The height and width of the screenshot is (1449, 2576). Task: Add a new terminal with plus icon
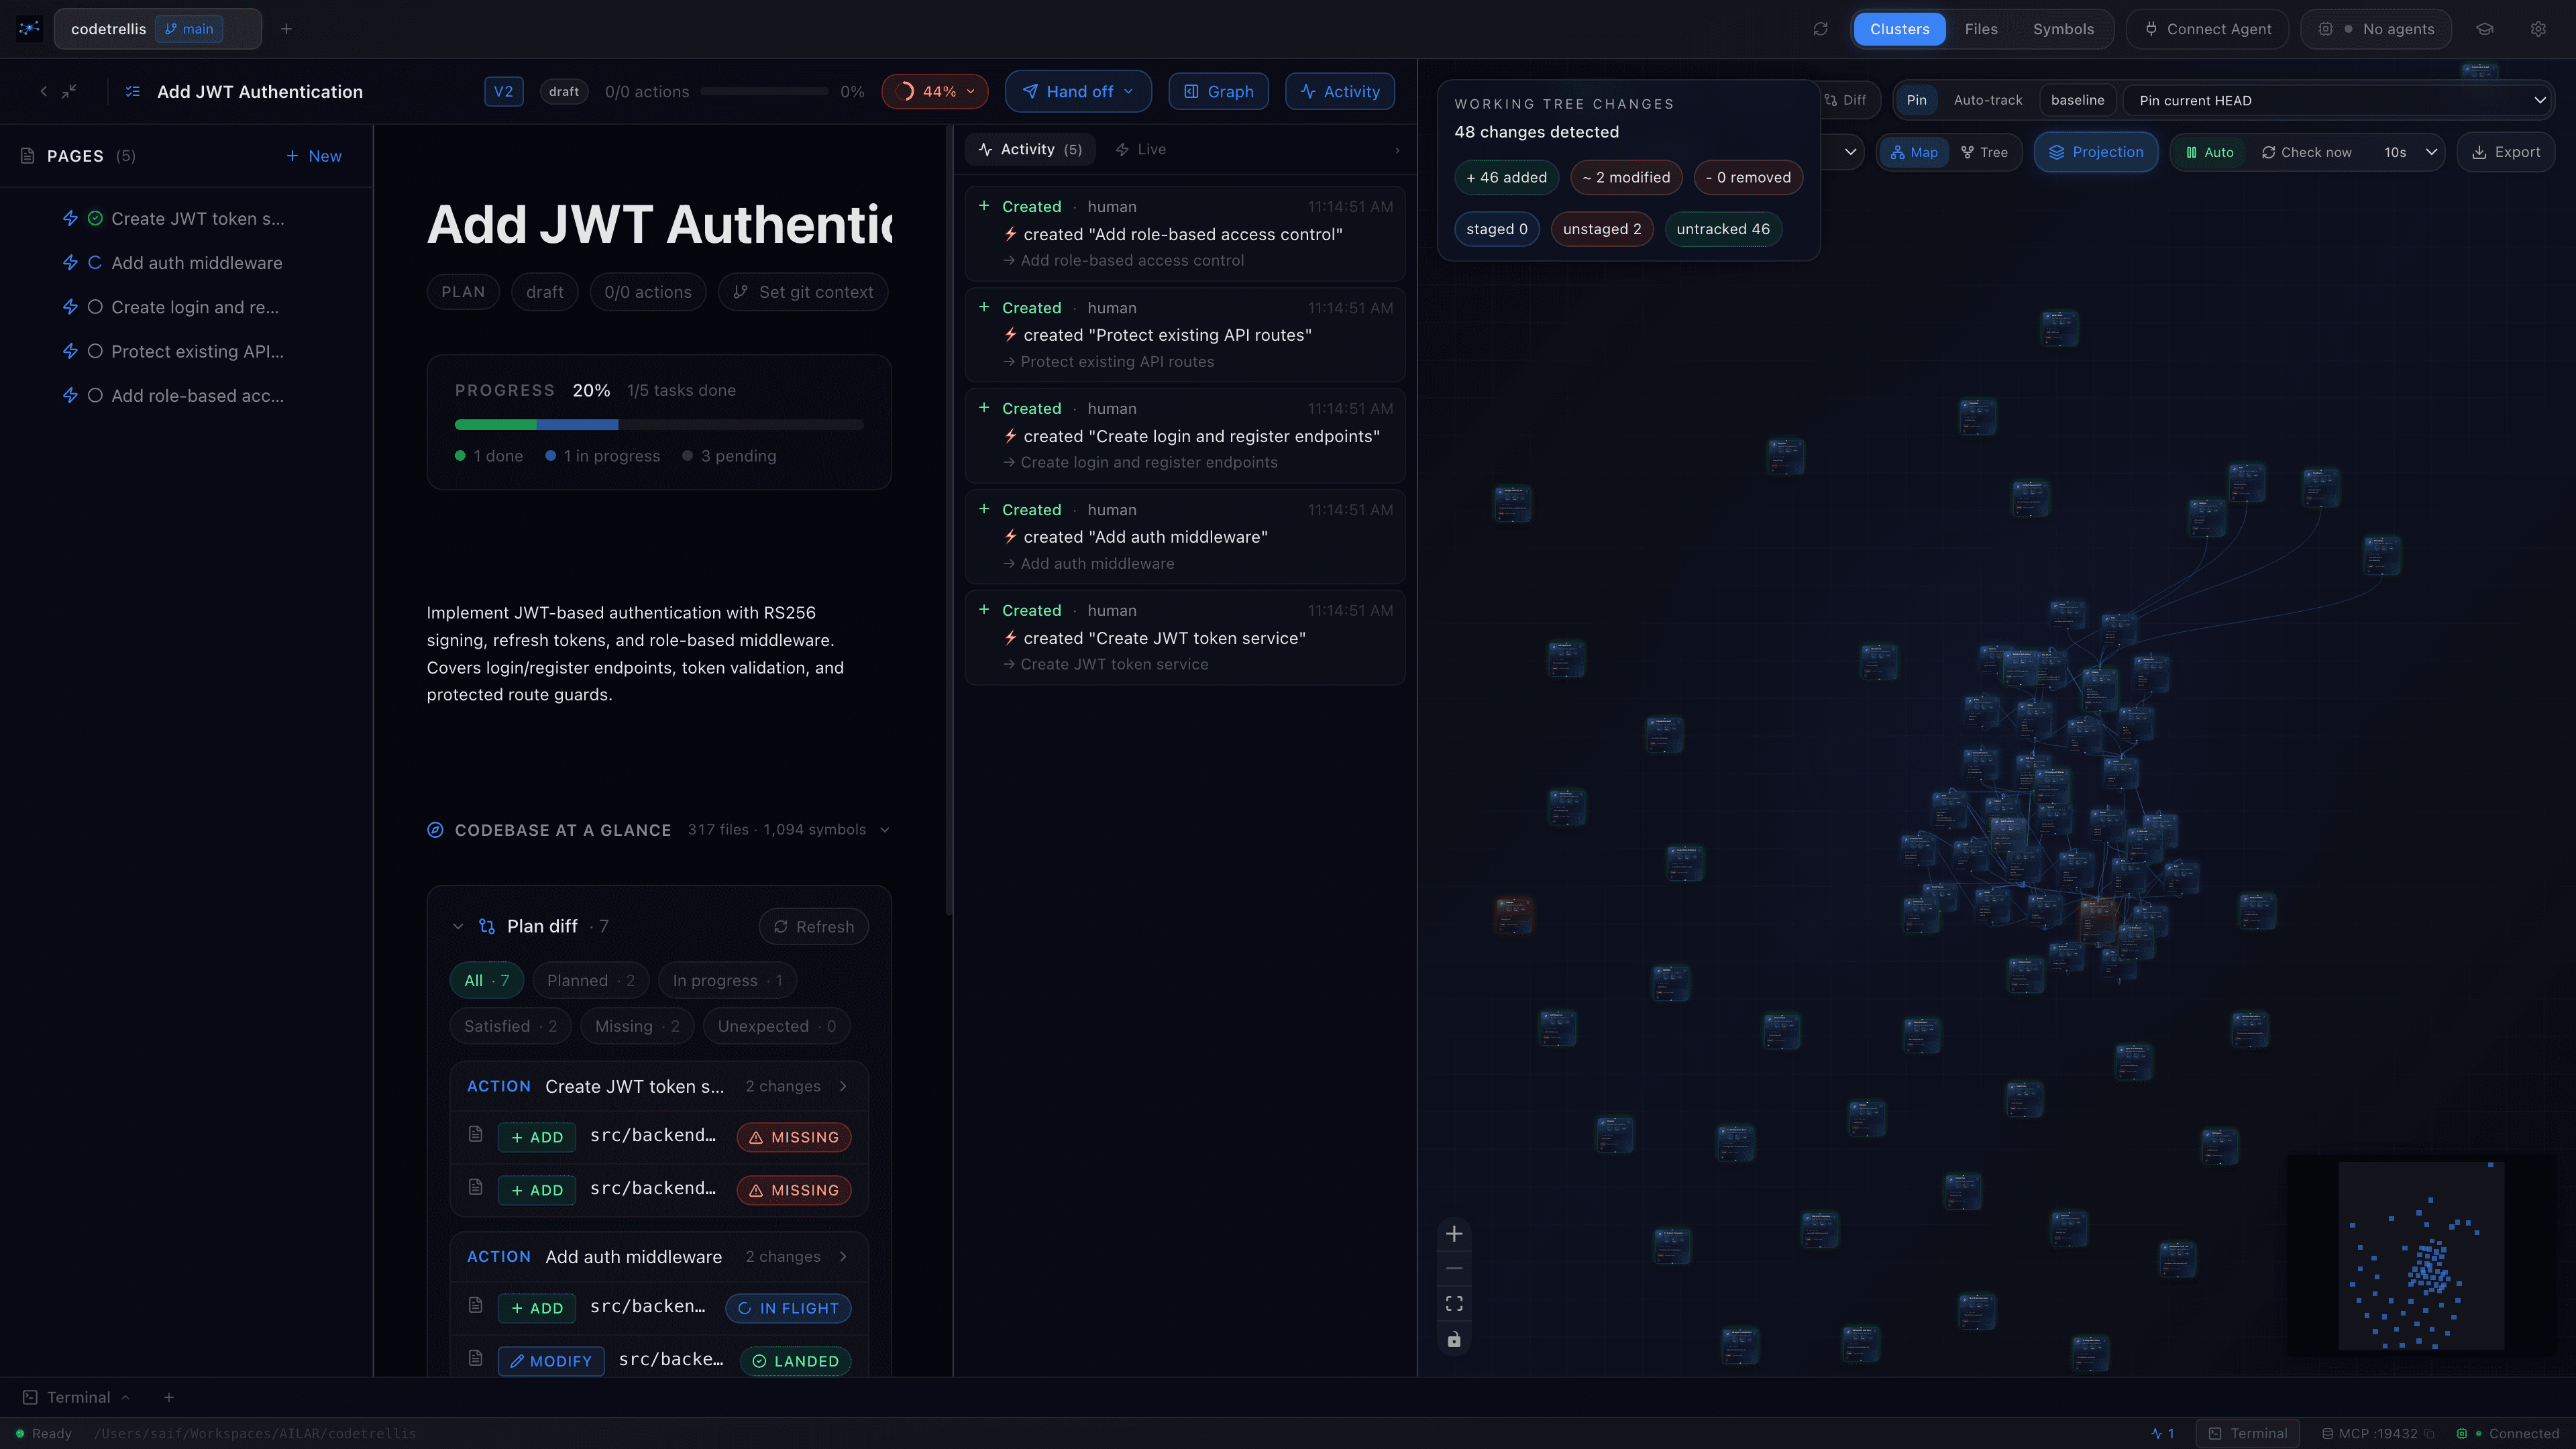169,1397
